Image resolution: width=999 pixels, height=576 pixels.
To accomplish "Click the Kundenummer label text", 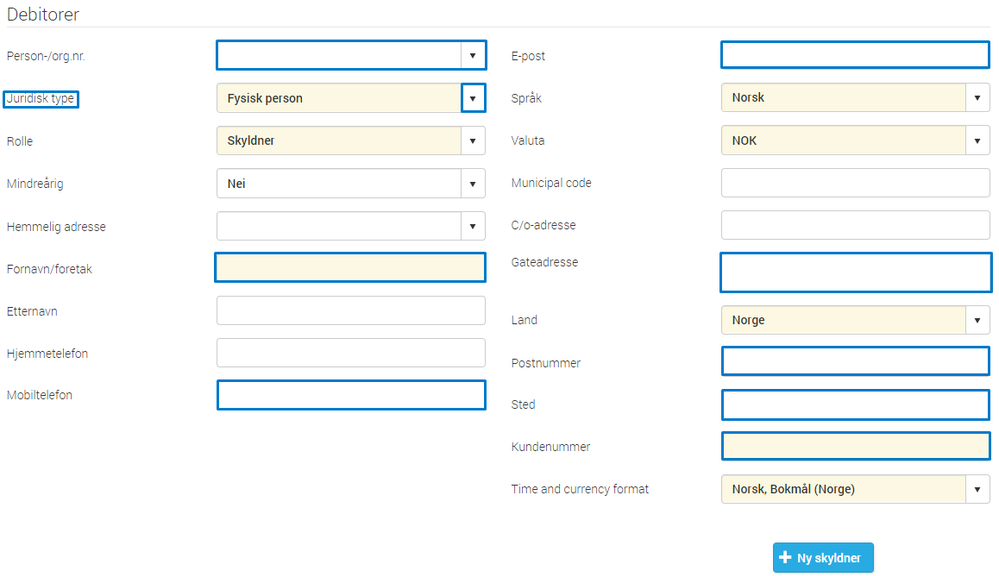I will tap(550, 447).
